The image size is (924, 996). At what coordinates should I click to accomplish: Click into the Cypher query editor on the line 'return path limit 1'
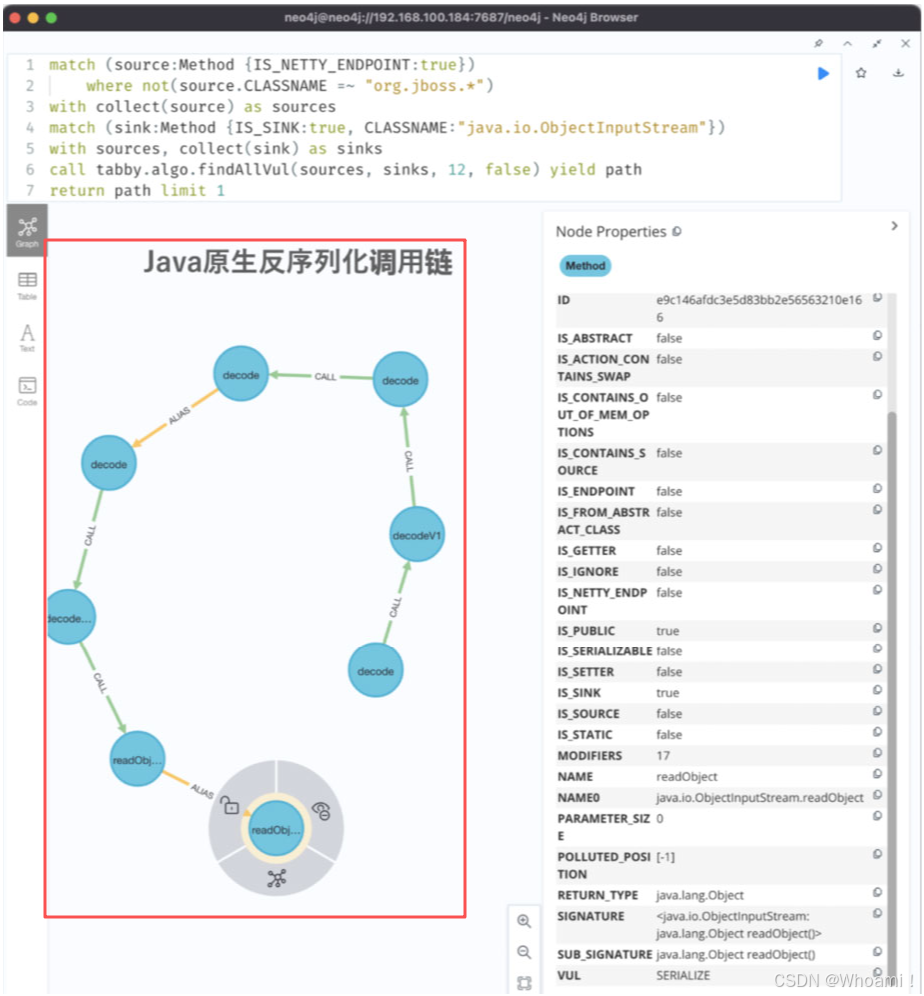137,191
